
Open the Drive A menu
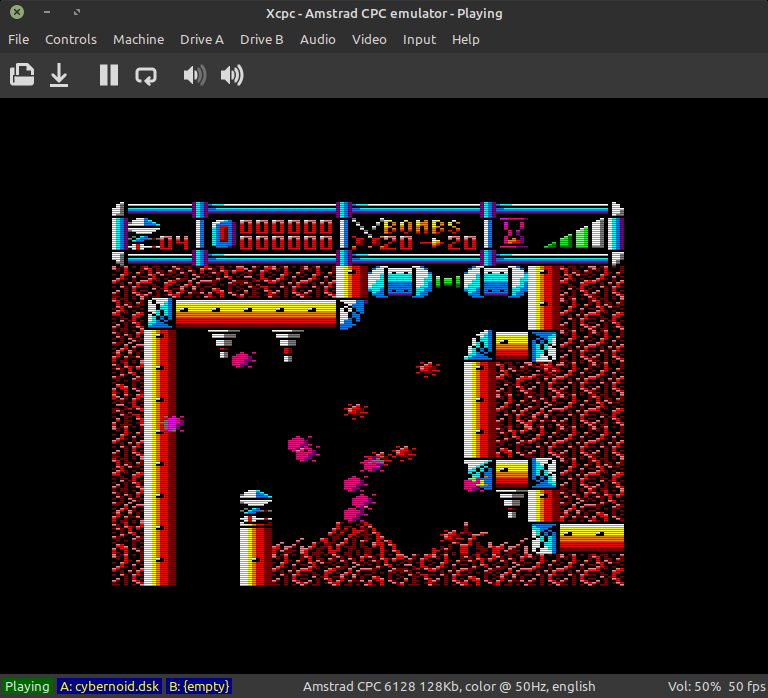[x=202, y=39]
